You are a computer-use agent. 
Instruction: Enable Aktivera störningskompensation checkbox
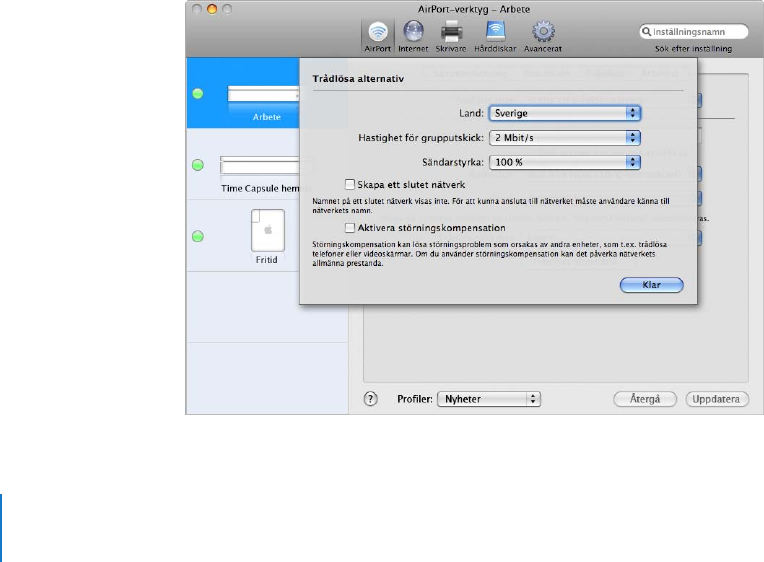(349, 228)
